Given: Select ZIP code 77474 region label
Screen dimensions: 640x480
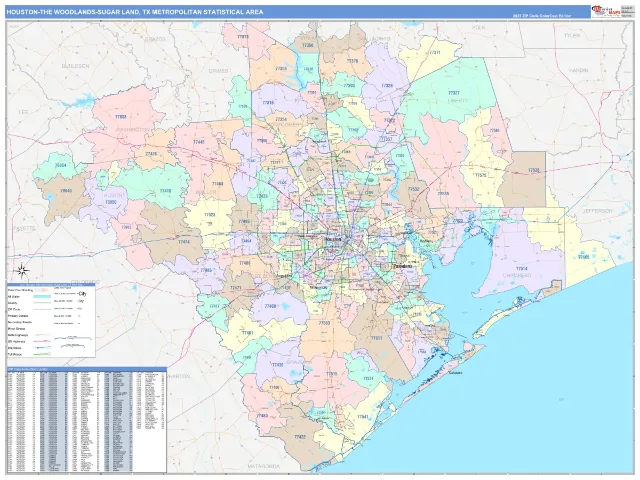Looking at the screenshot, I should click(x=184, y=242).
